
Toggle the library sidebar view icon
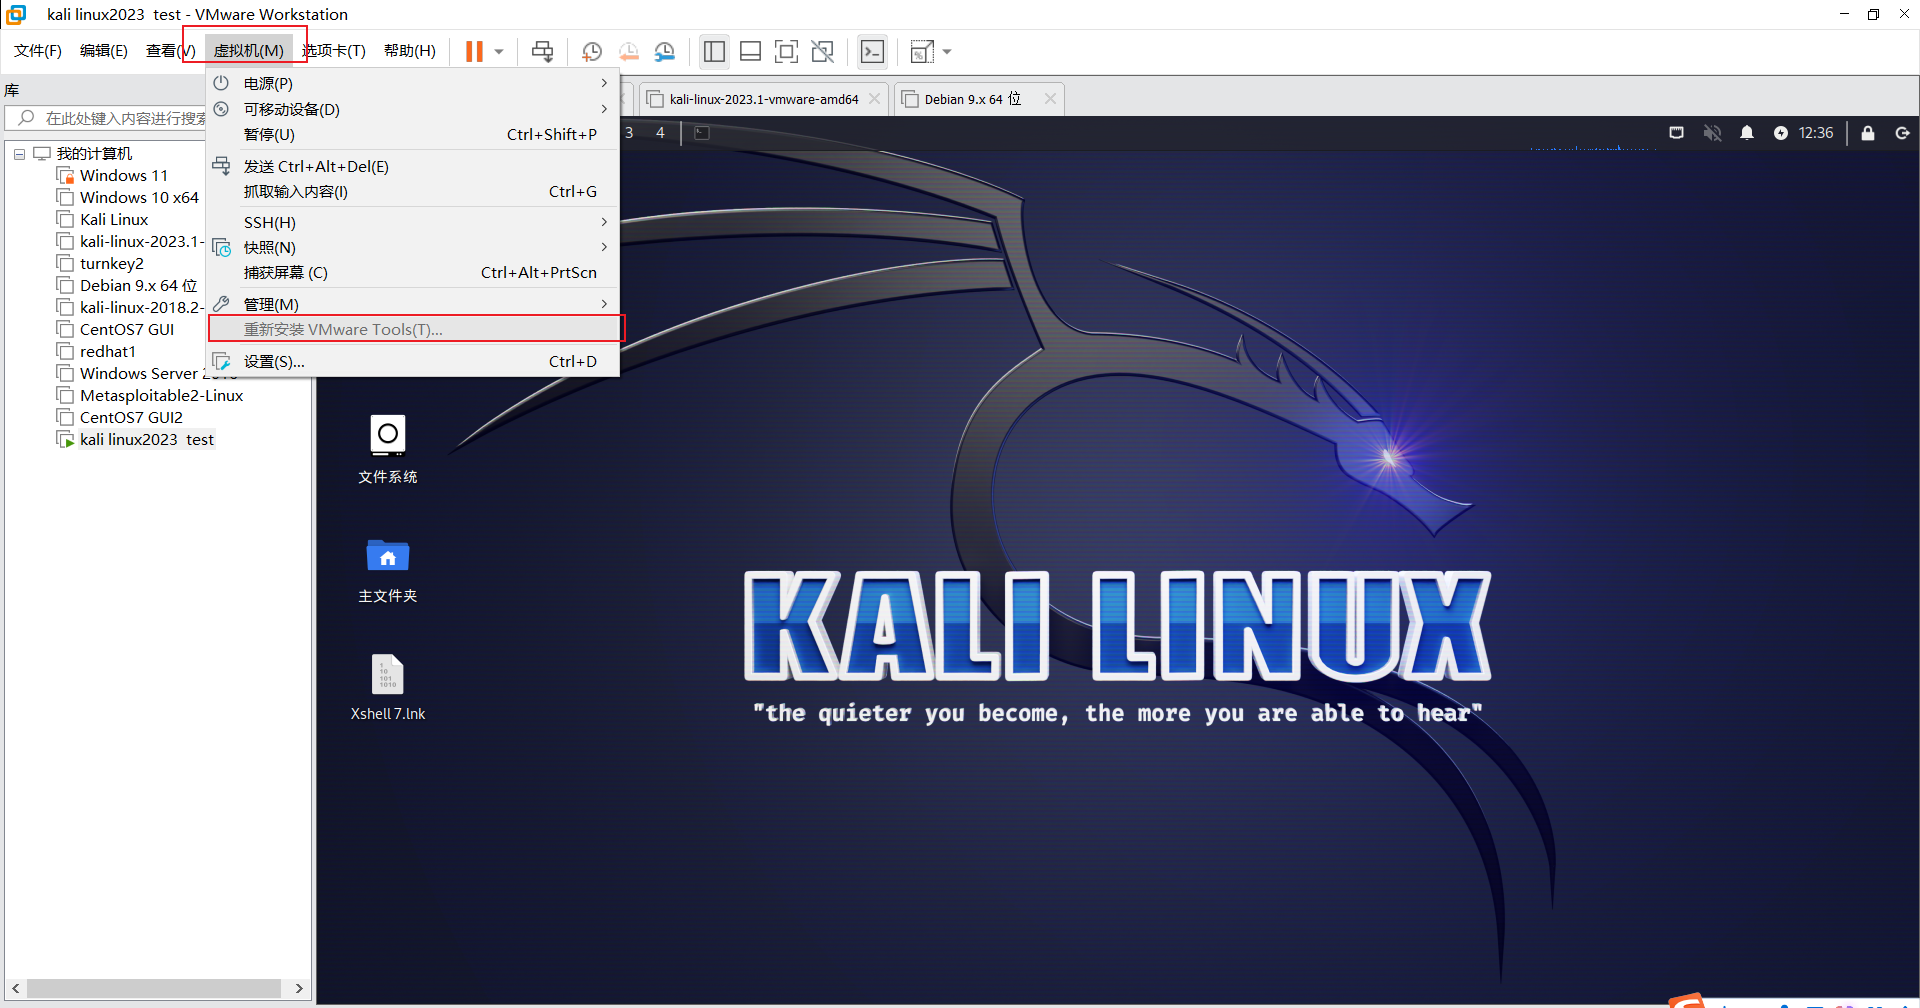714,51
